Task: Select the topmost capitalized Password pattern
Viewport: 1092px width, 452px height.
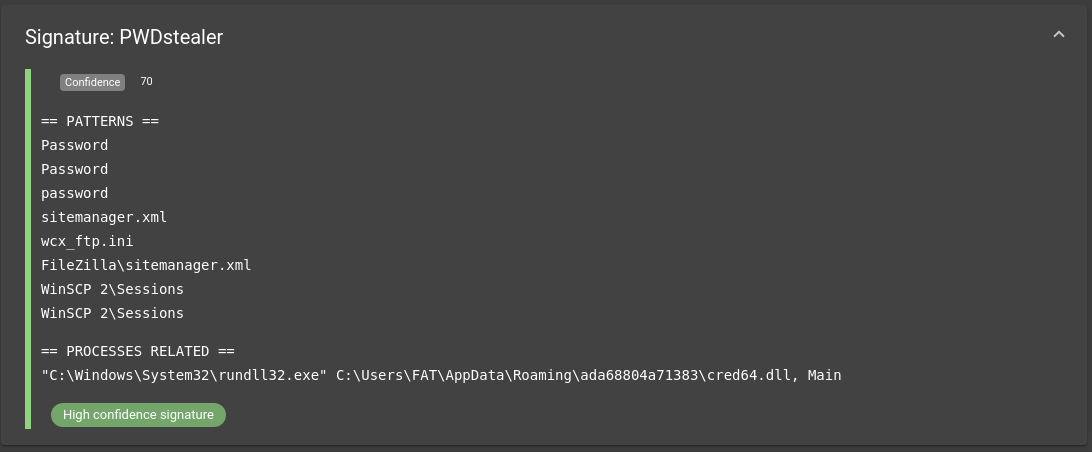Action: click(75, 145)
